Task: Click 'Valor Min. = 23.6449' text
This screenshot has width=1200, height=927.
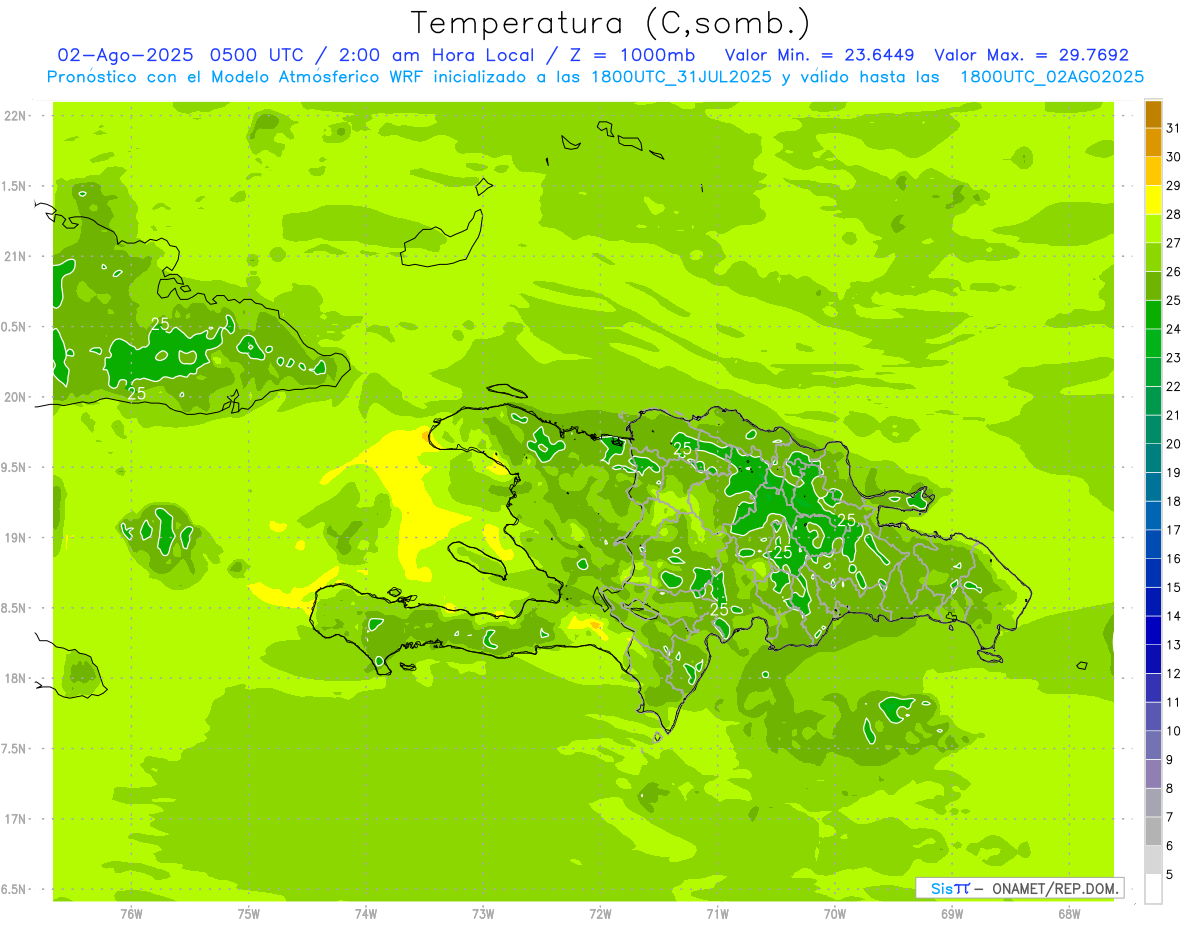Action: point(819,55)
